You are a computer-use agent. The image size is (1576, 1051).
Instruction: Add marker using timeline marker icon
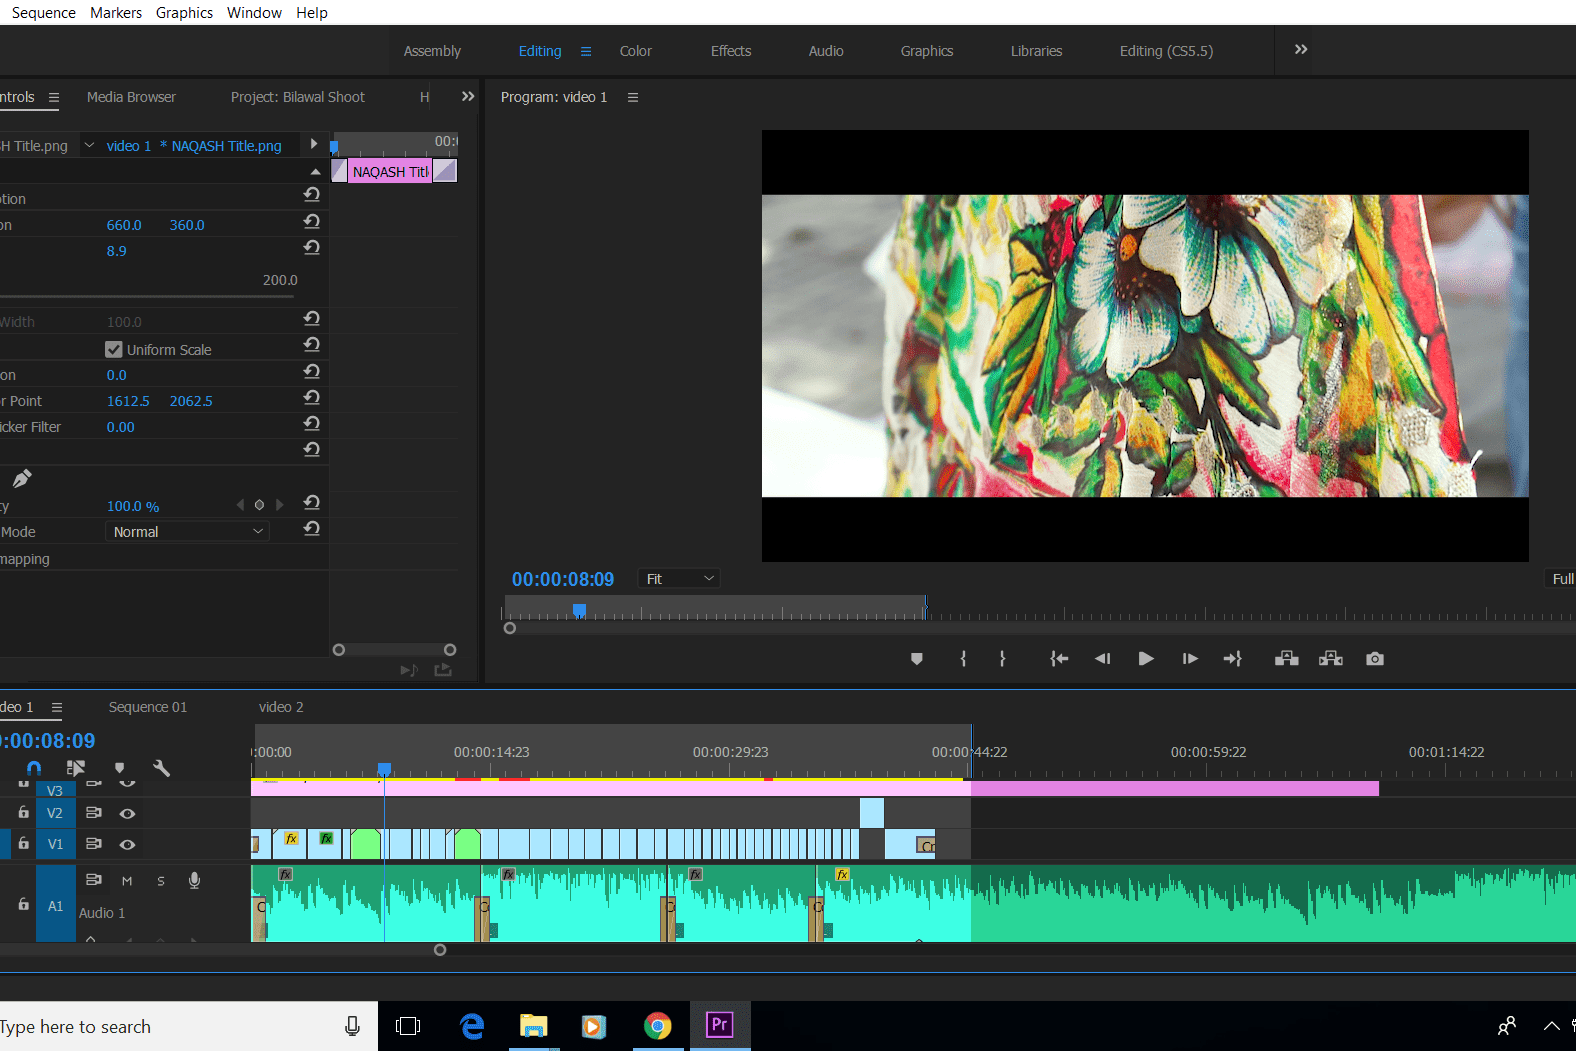[x=120, y=768]
